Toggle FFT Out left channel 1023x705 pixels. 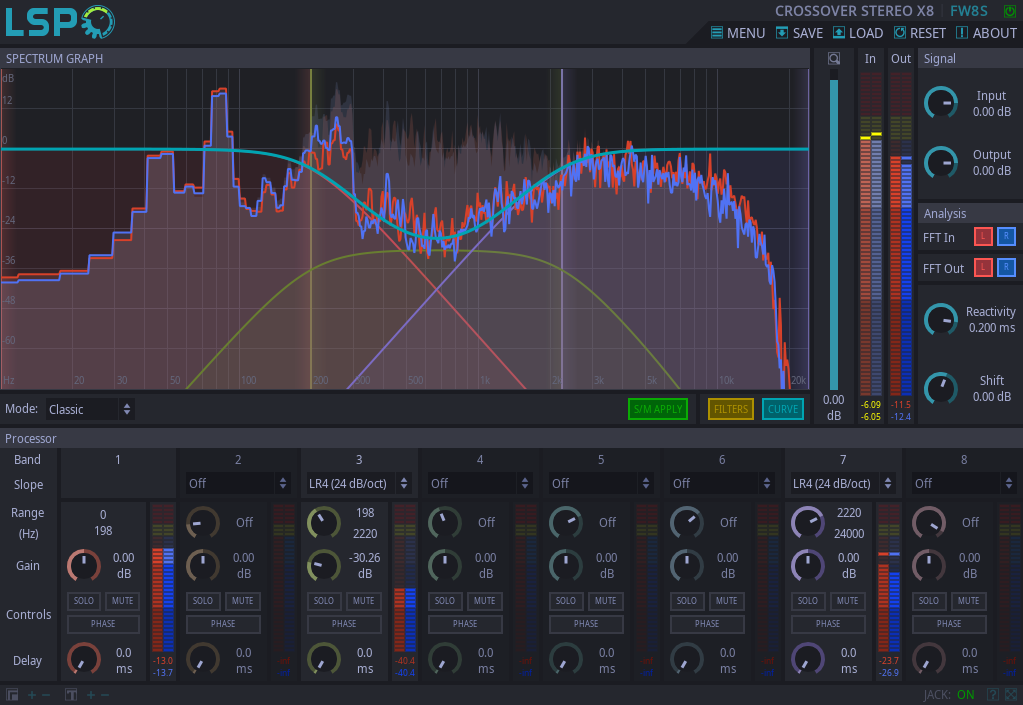point(983,267)
